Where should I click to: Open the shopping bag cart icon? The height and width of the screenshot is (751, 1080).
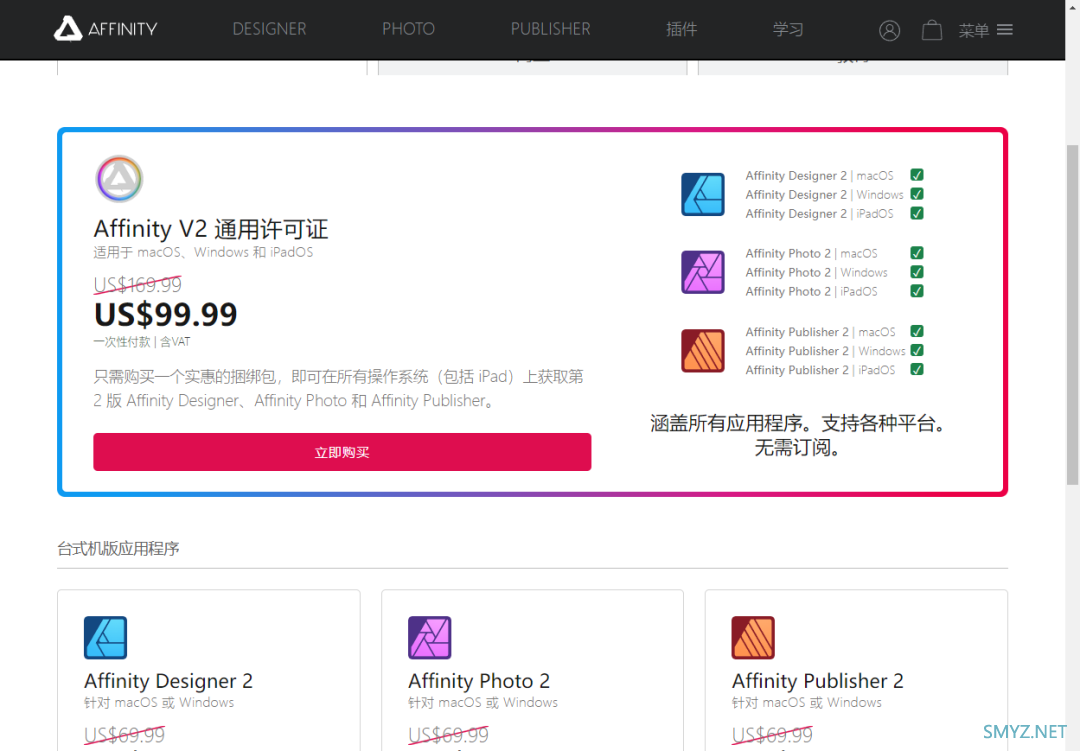coord(932,30)
